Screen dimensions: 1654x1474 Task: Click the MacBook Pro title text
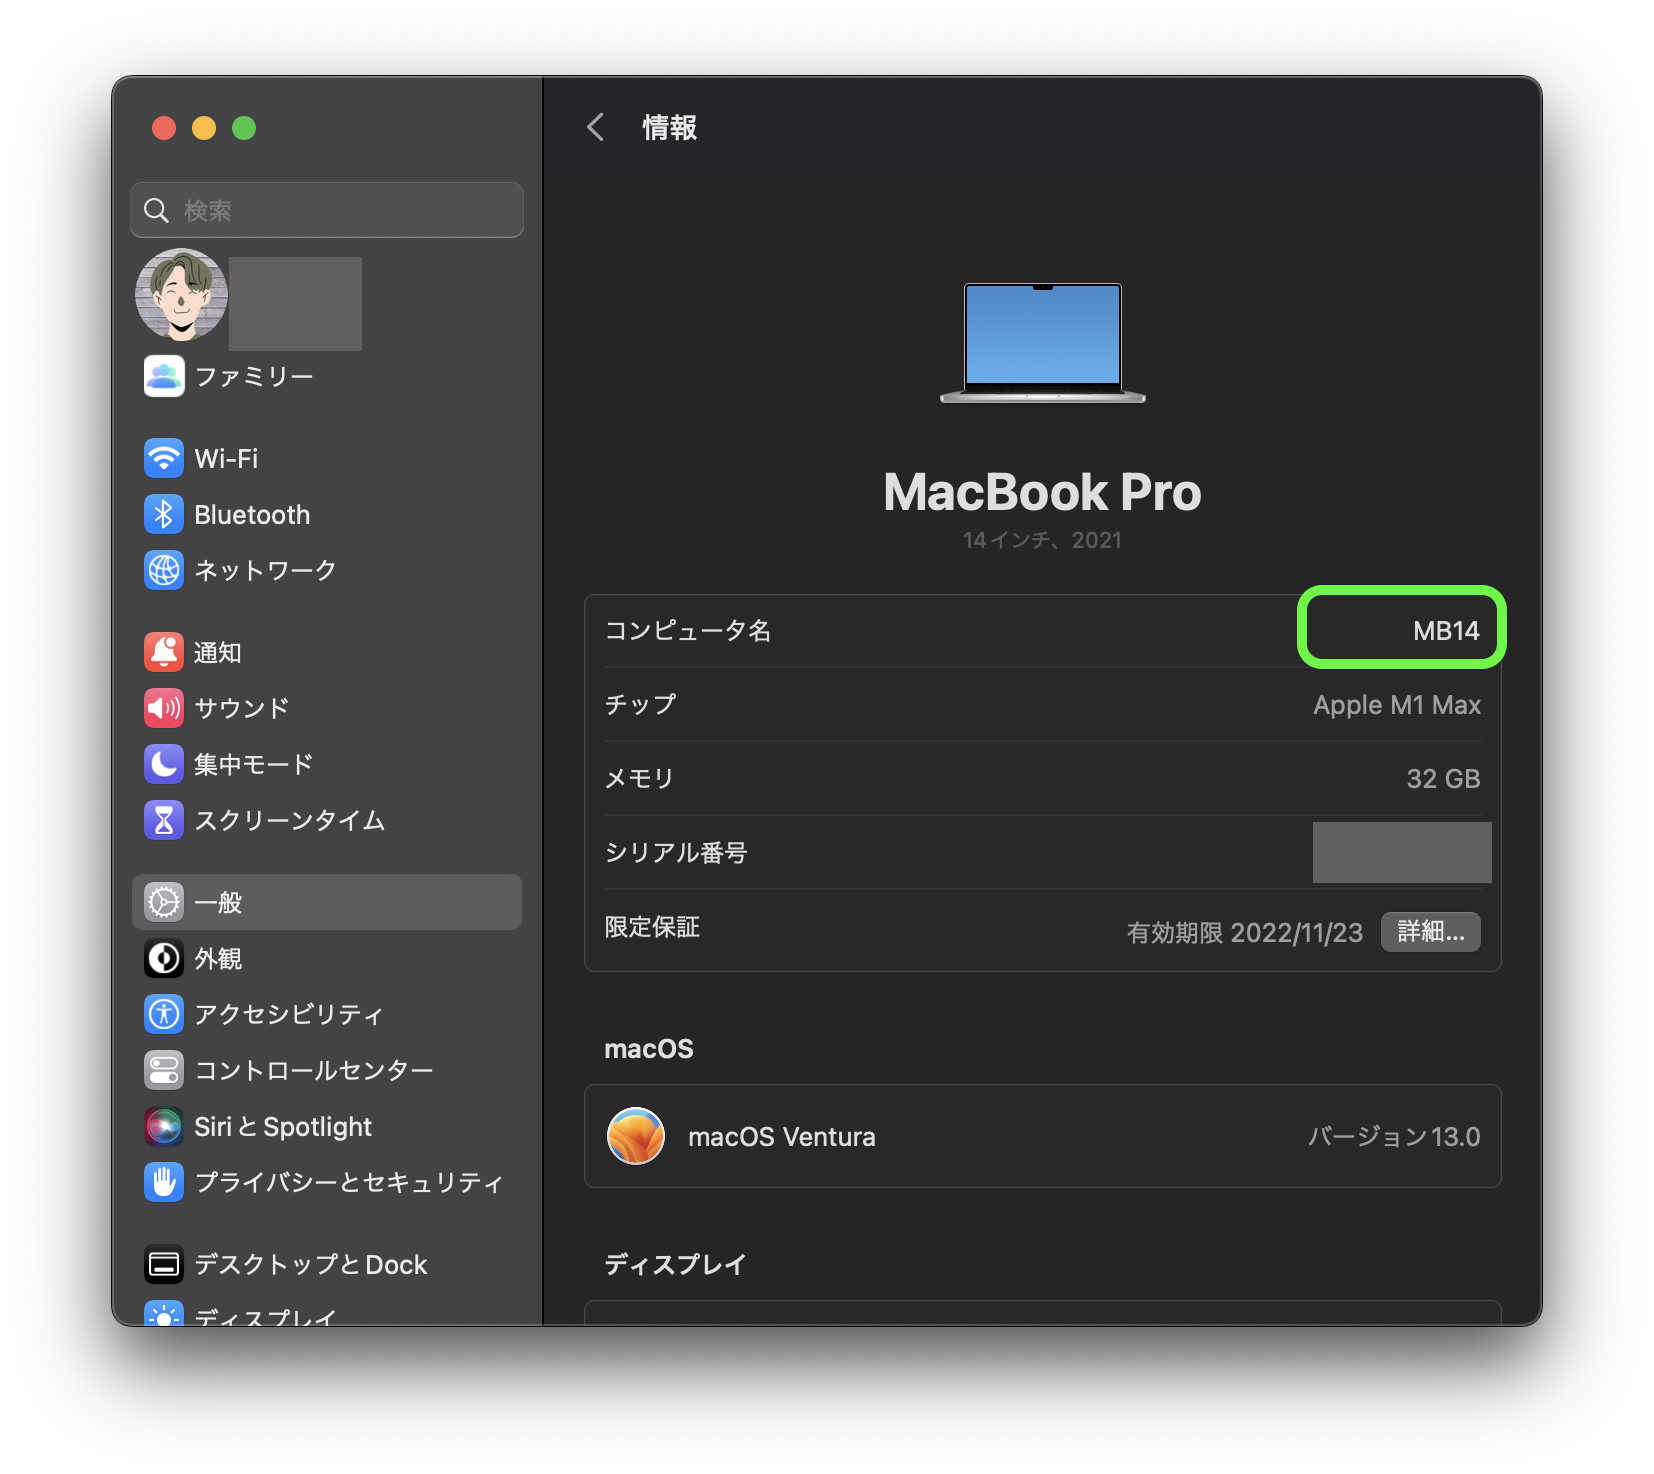[x=1042, y=492]
